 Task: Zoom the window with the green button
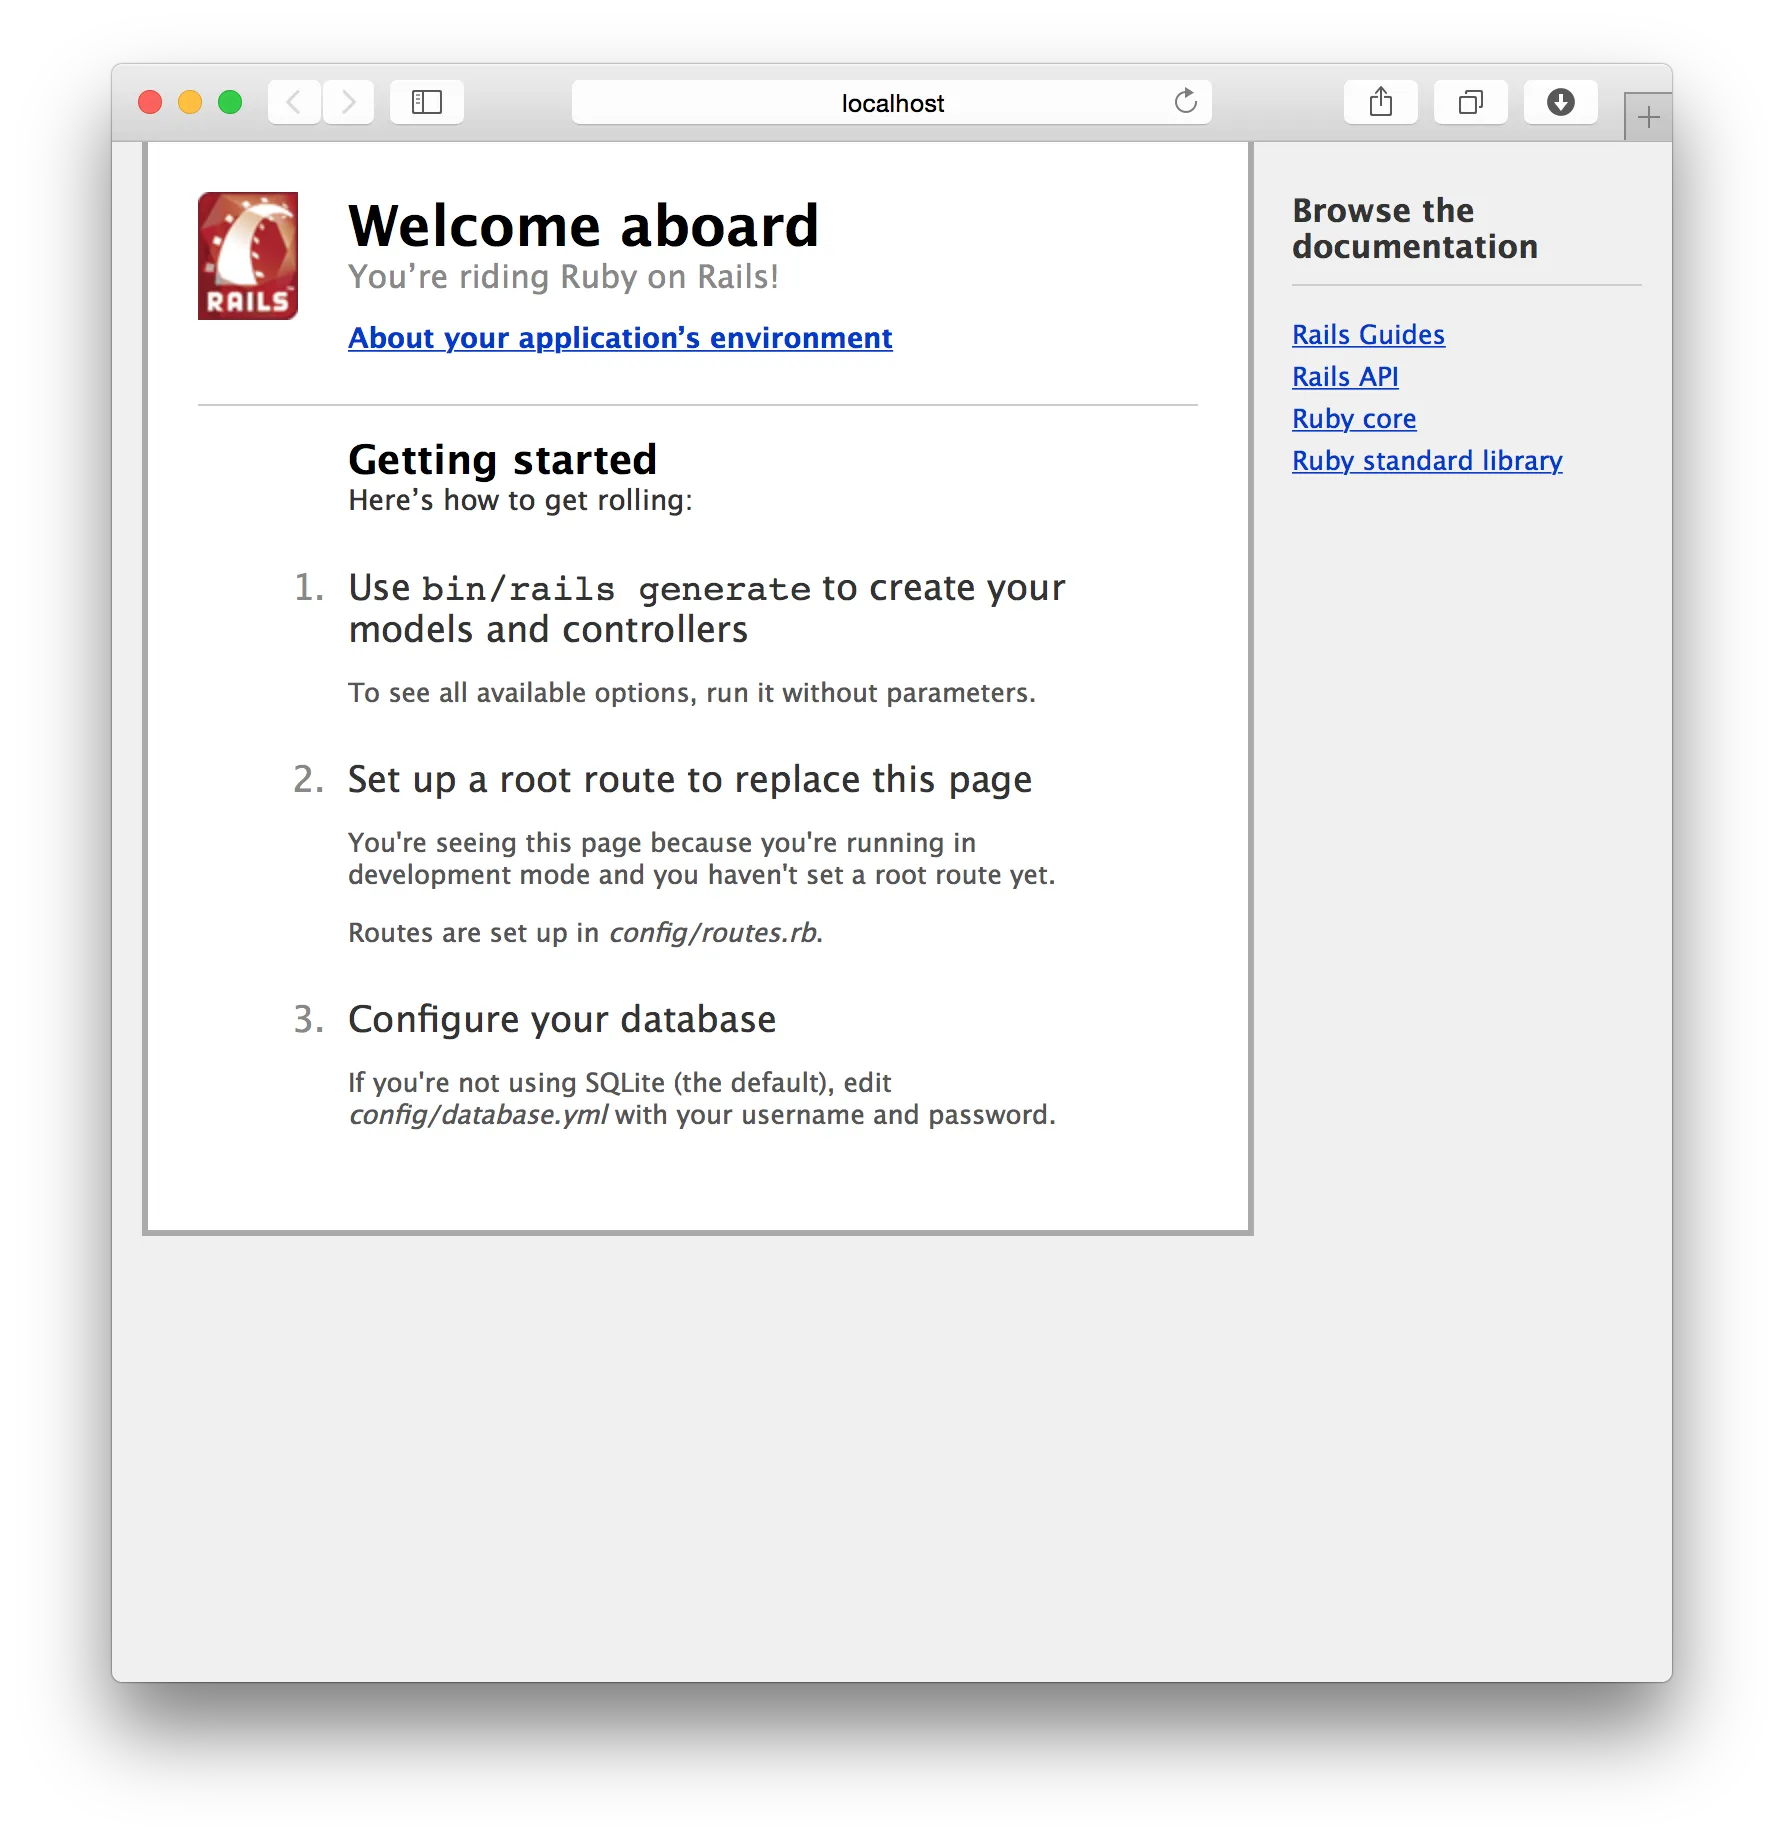tap(230, 101)
